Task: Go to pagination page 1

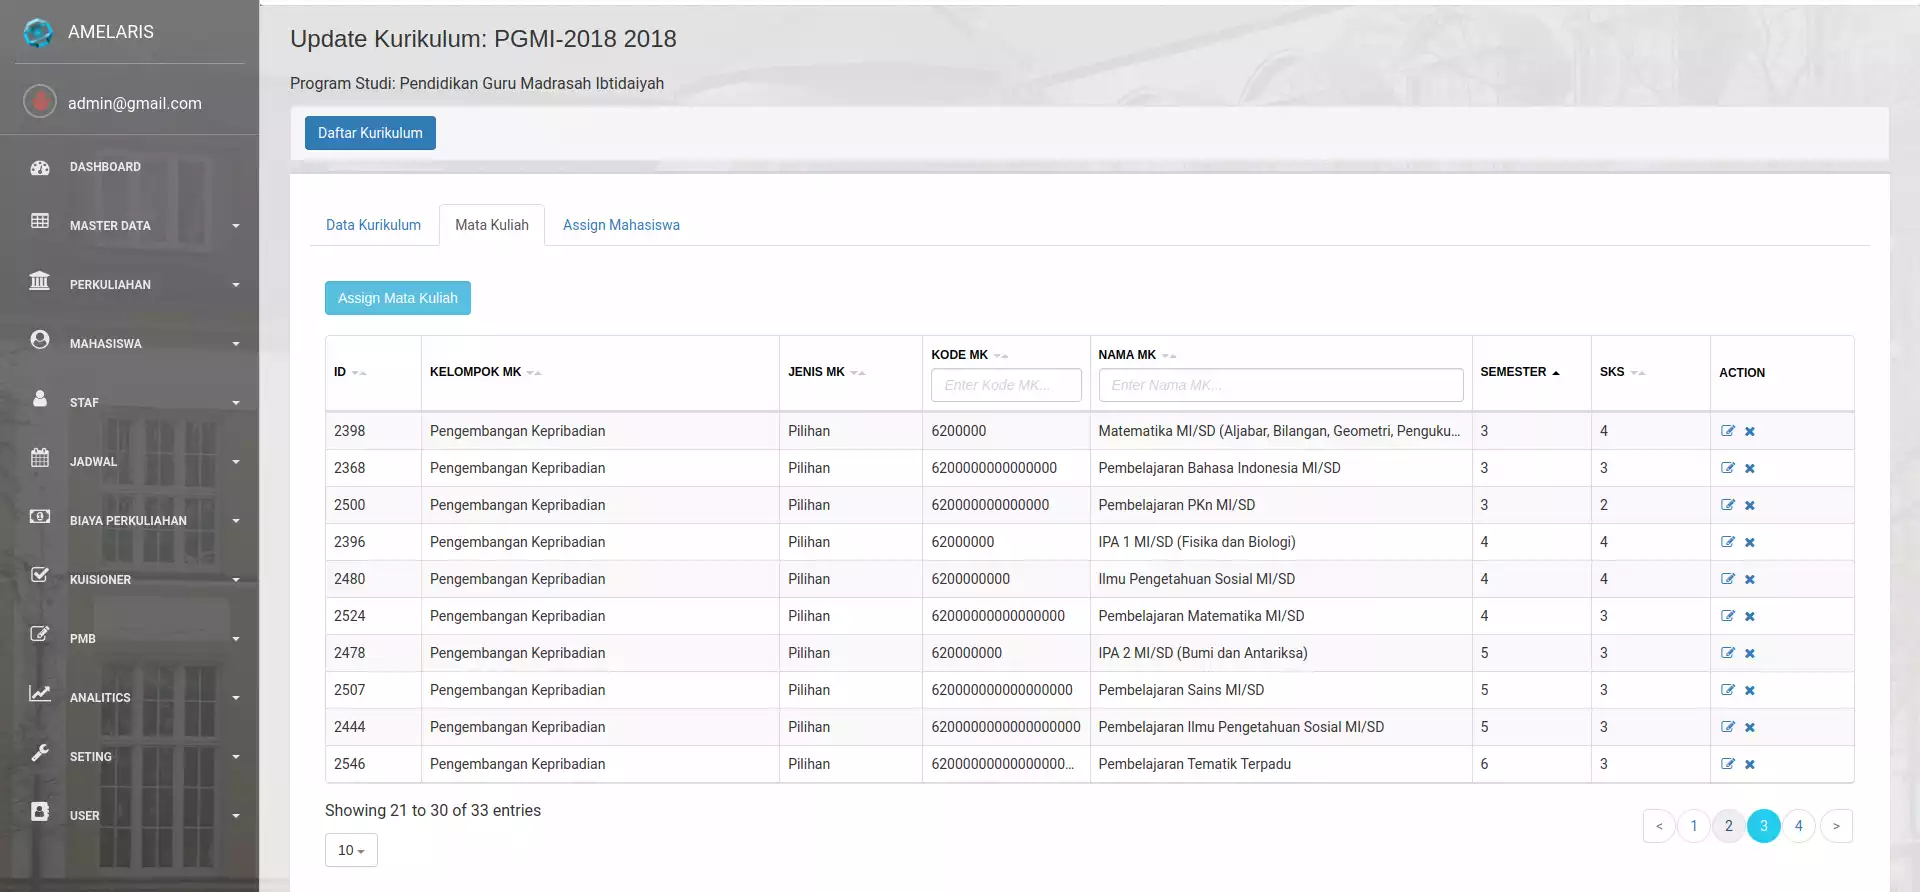Action: (1694, 826)
